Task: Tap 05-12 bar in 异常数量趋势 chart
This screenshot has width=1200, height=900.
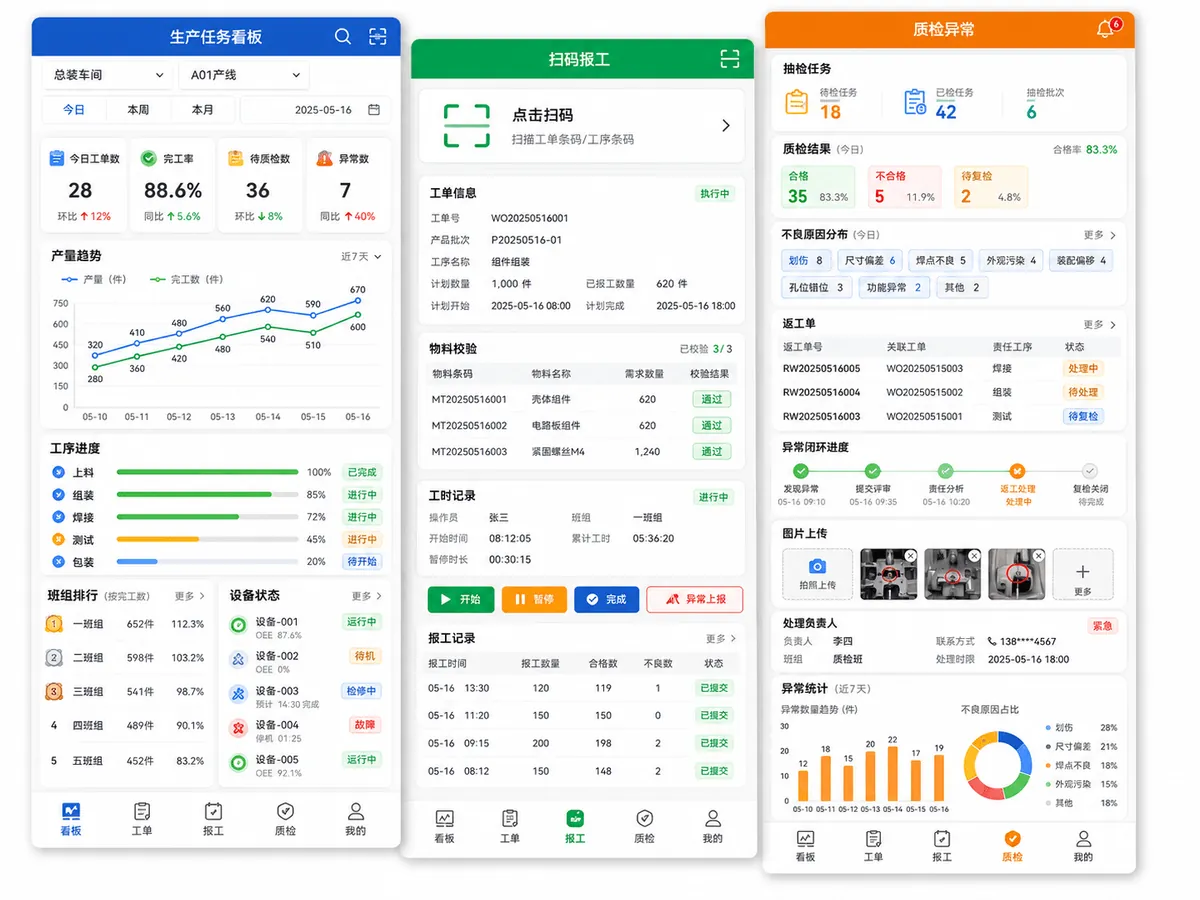Action: [849, 783]
